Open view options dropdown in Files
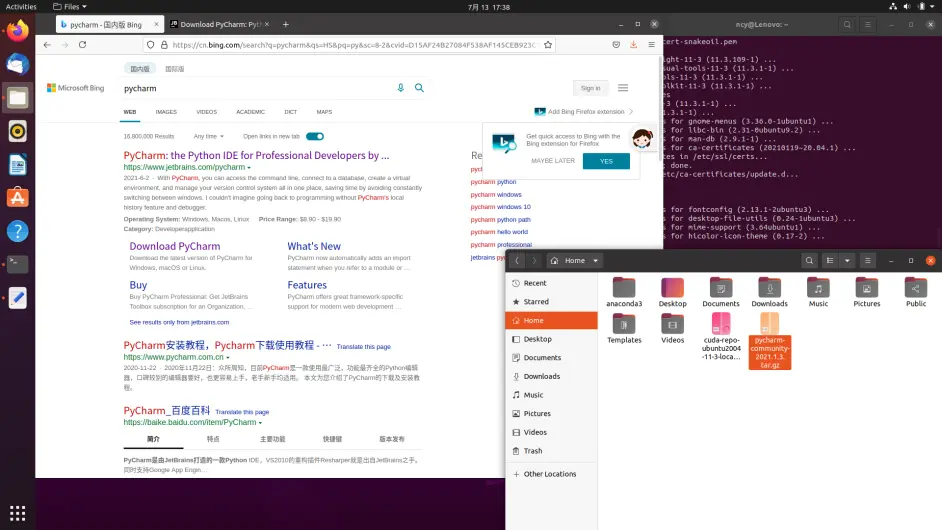942x530 pixels. pos(847,260)
